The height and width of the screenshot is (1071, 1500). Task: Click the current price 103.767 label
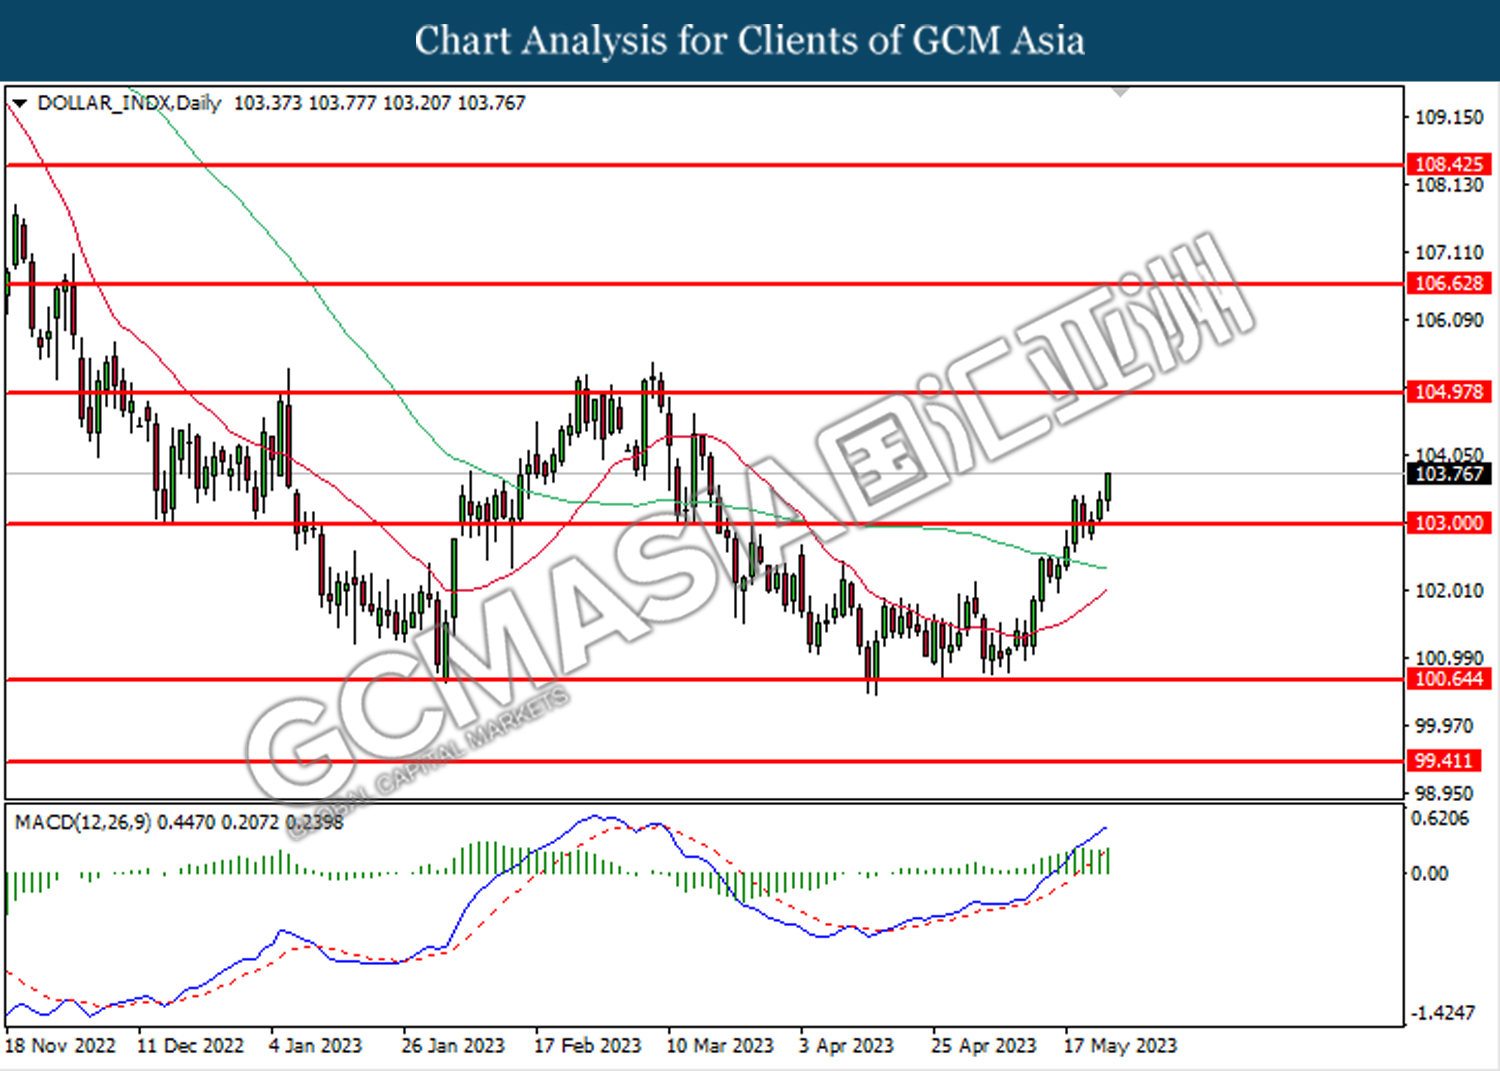pos(1448,474)
